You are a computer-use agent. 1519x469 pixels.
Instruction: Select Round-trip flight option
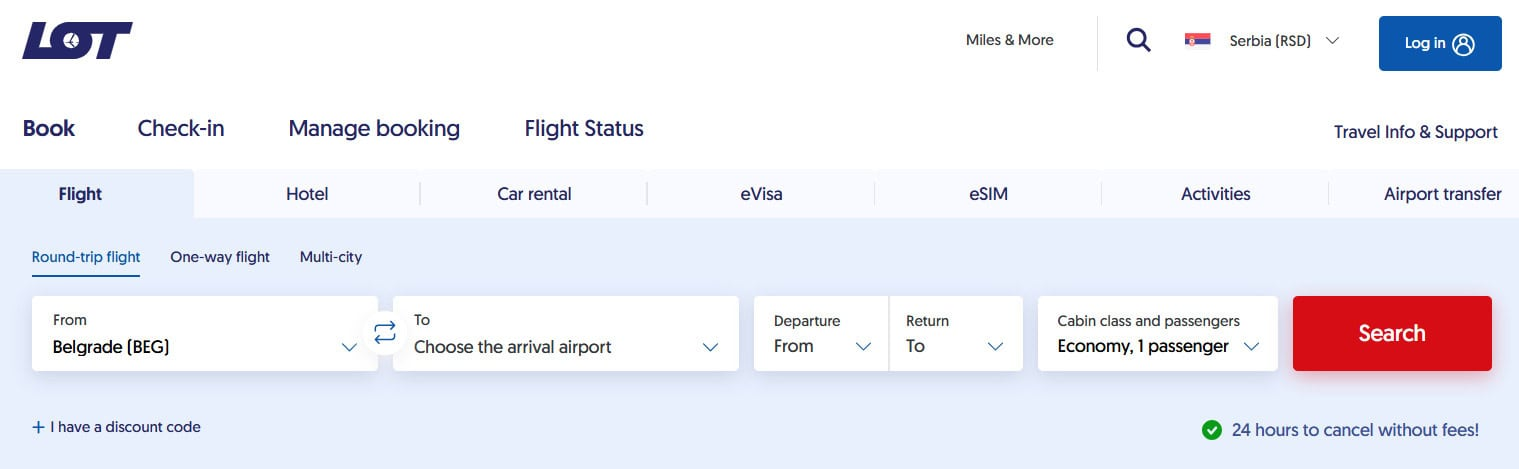(x=86, y=257)
